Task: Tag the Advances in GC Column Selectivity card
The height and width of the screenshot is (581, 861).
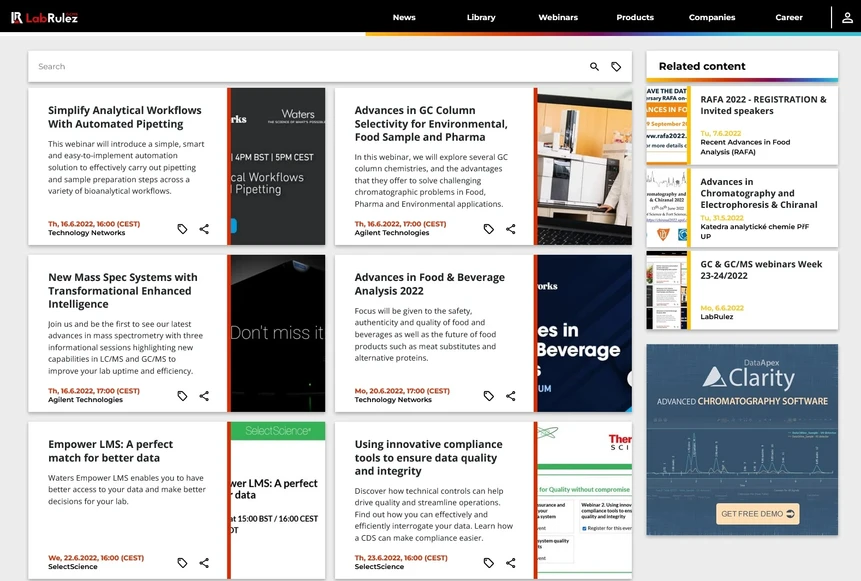Action: (x=489, y=229)
